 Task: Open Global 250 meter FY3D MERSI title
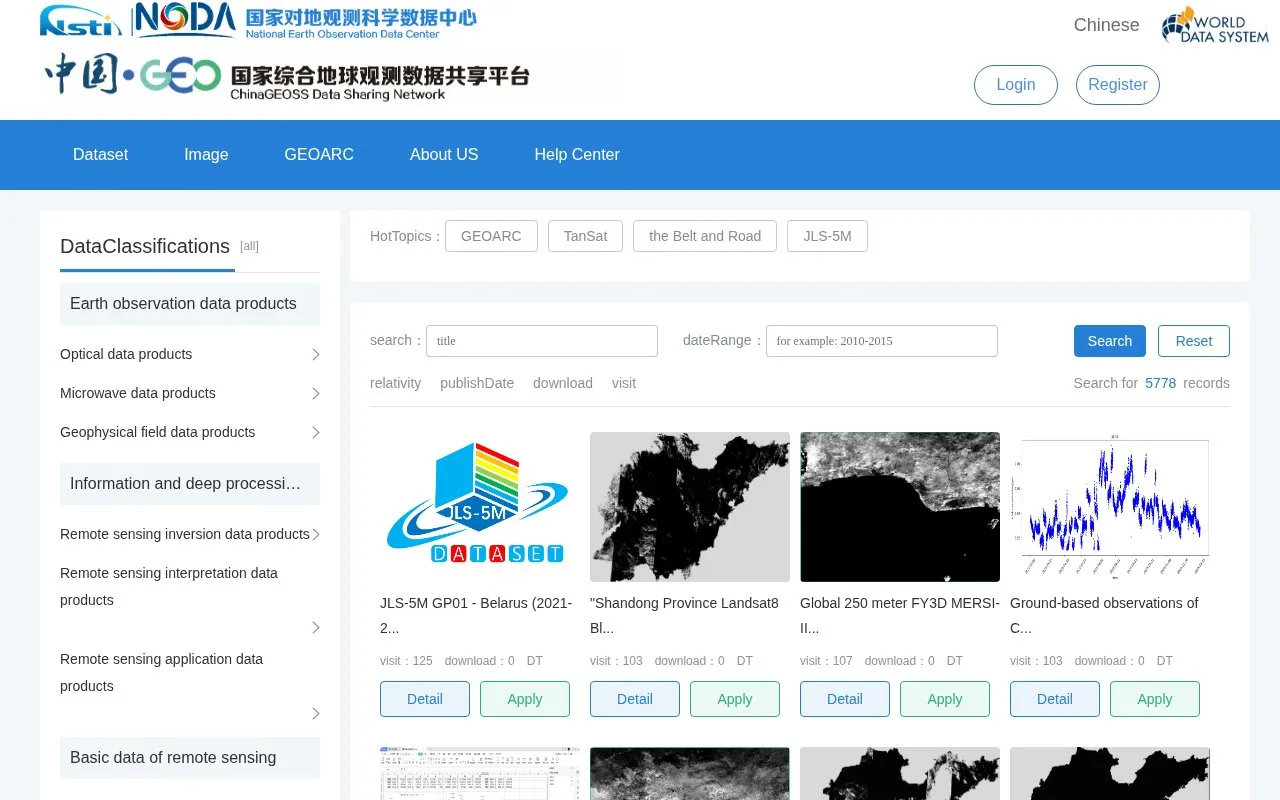point(900,616)
